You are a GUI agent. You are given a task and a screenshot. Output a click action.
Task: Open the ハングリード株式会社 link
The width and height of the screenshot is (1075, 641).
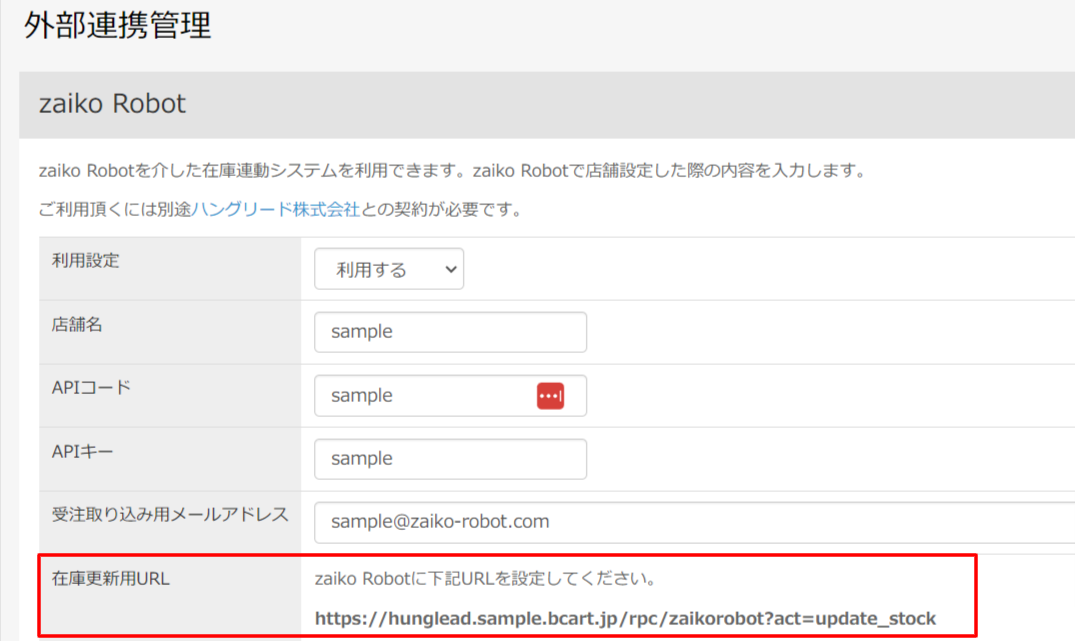[x=276, y=209]
